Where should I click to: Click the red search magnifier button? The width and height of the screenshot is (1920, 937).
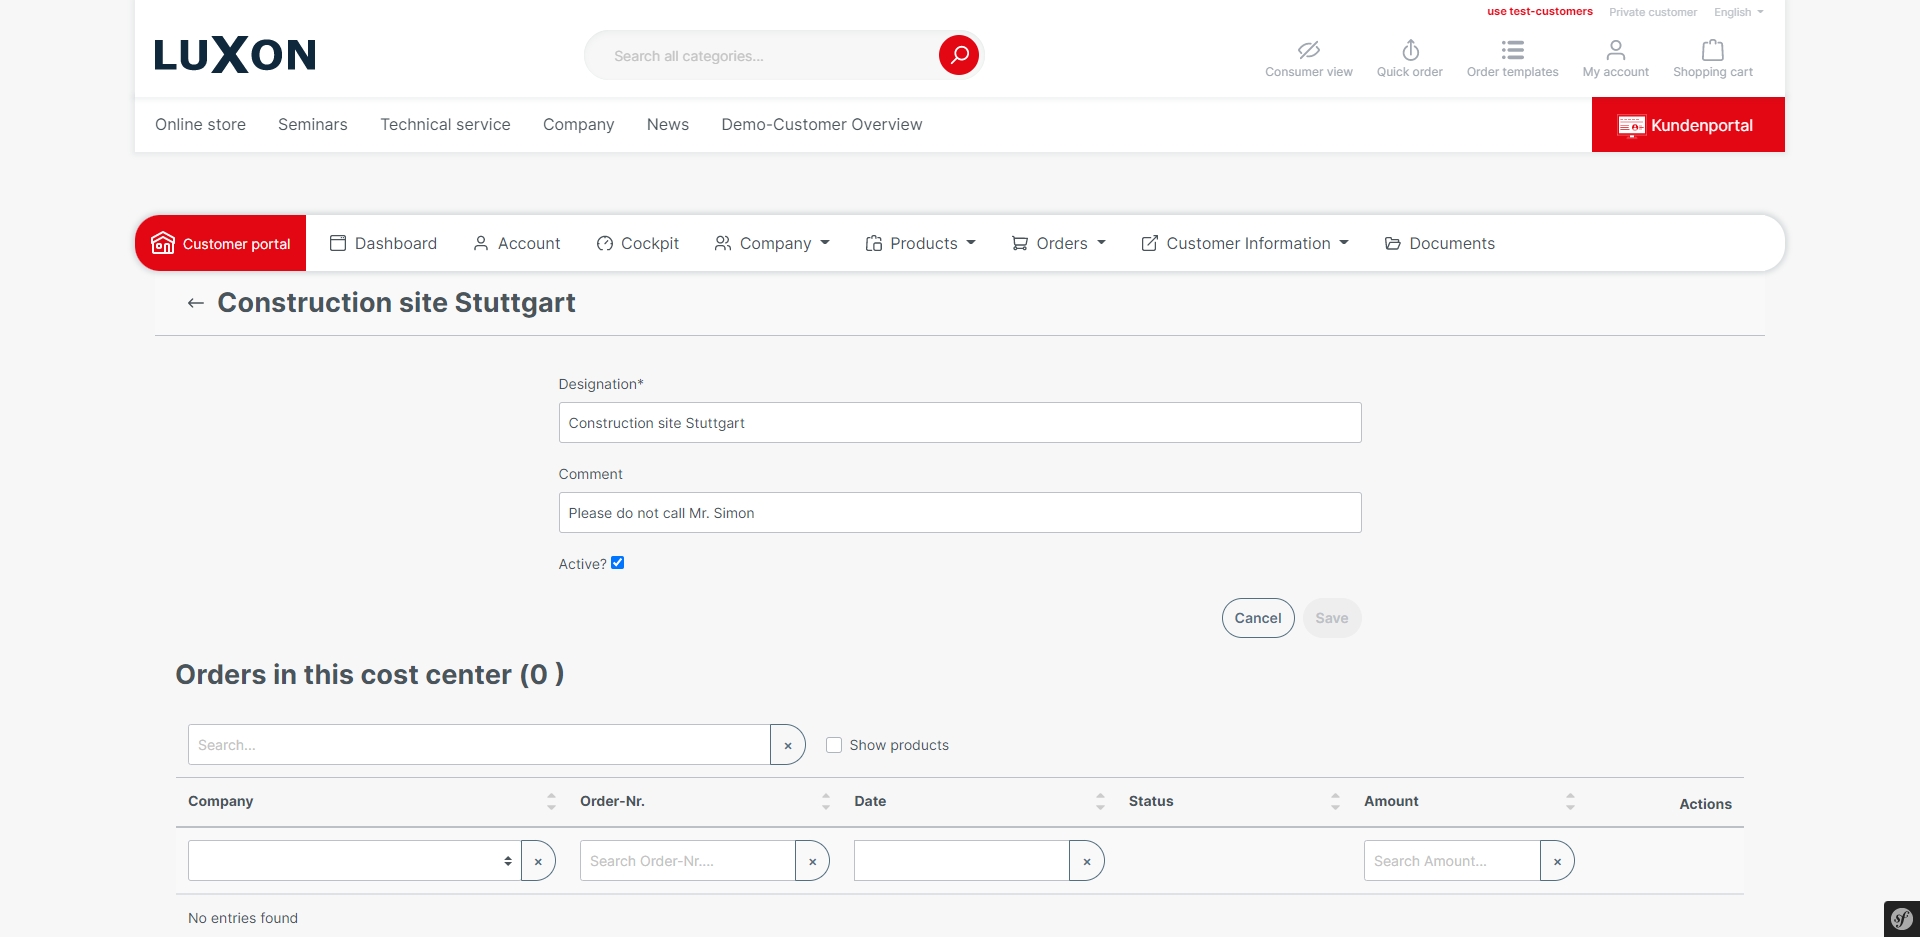(958, 55)
